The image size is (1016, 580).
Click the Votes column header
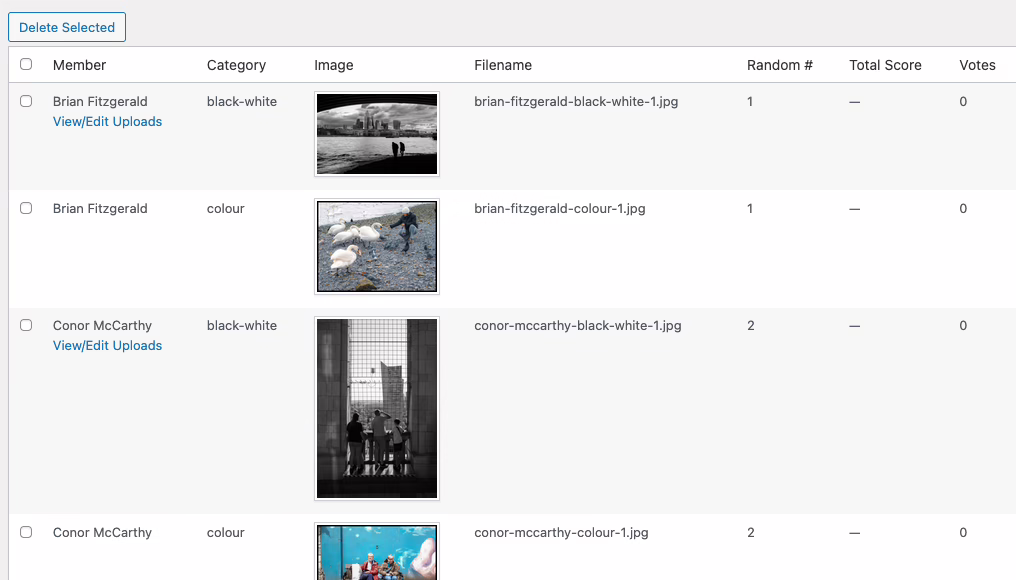(977, 65)
